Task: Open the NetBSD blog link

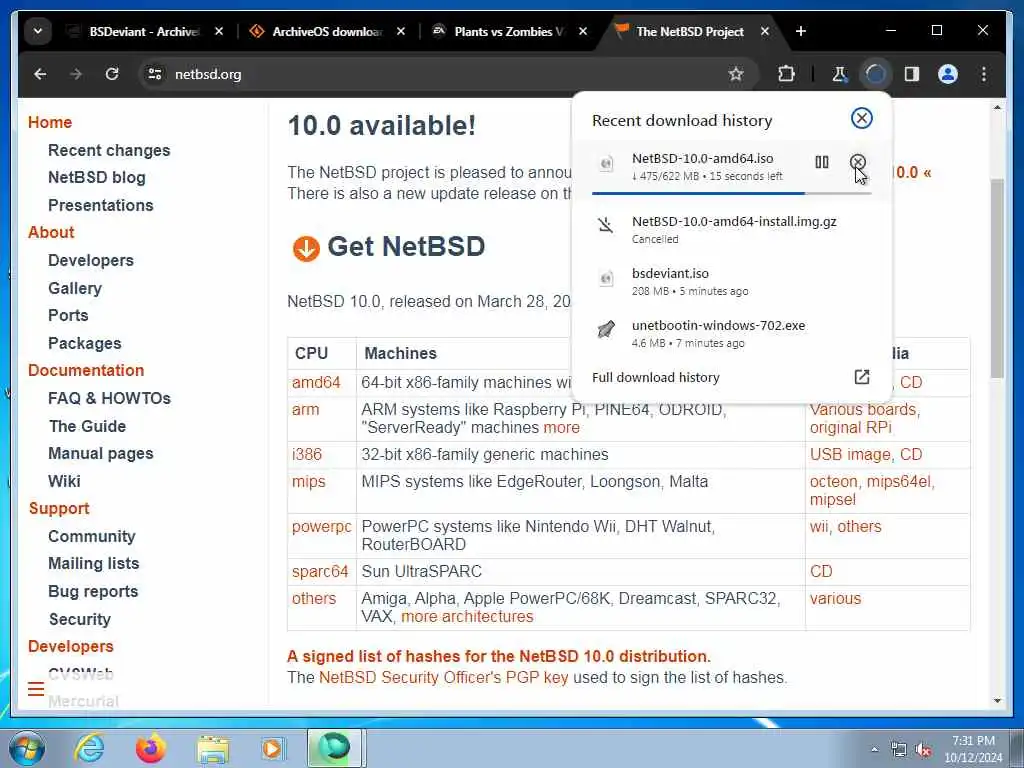Action: click(97, 178)
